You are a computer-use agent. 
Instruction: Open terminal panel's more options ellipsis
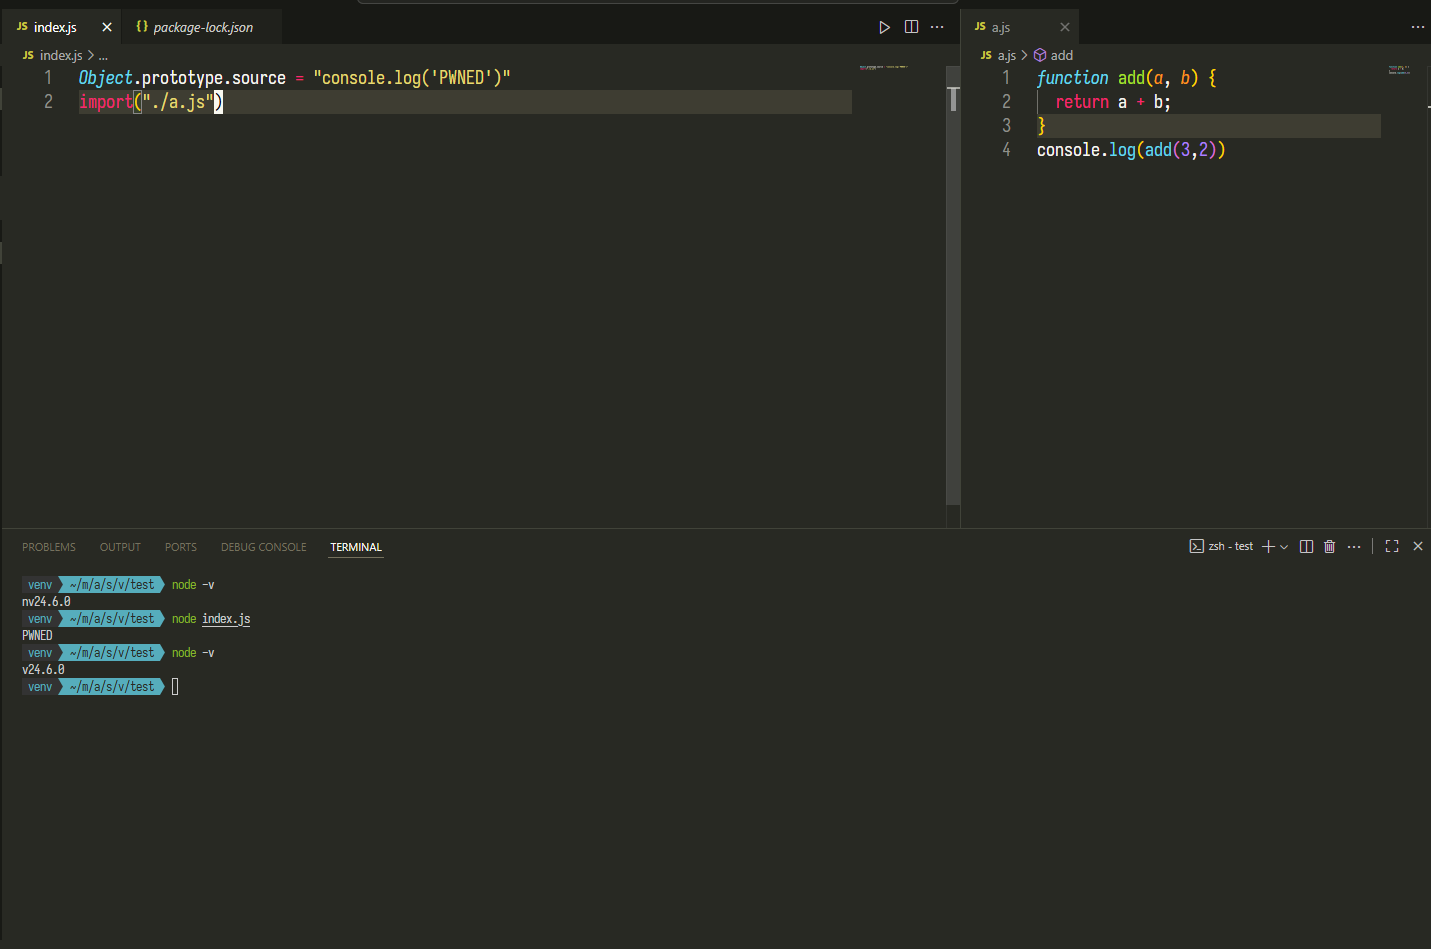pyautogui.click(x=1354, y=547)
